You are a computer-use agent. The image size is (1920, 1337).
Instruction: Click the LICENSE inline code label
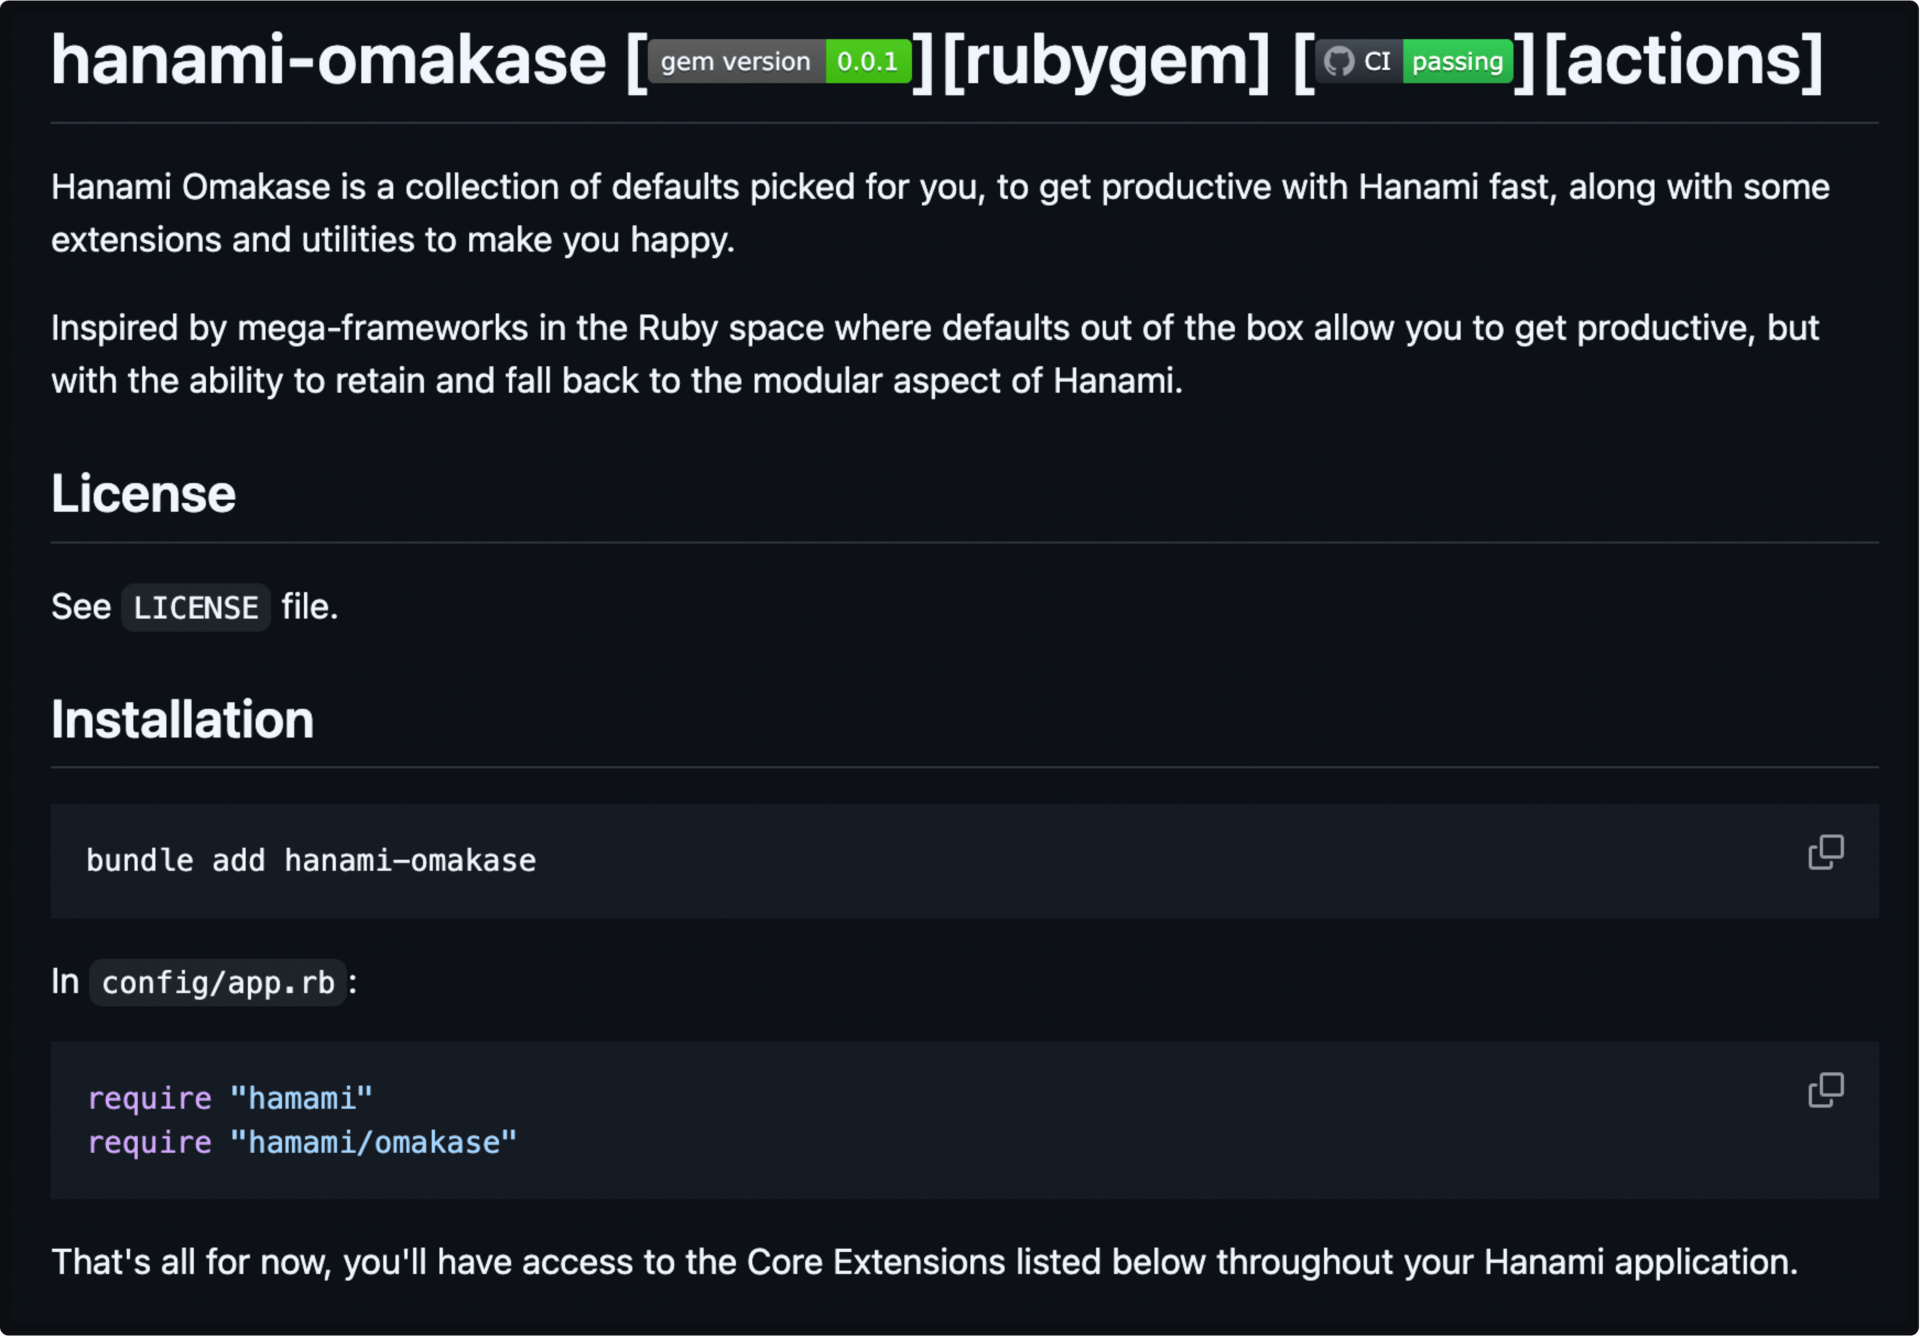[196, 607]
